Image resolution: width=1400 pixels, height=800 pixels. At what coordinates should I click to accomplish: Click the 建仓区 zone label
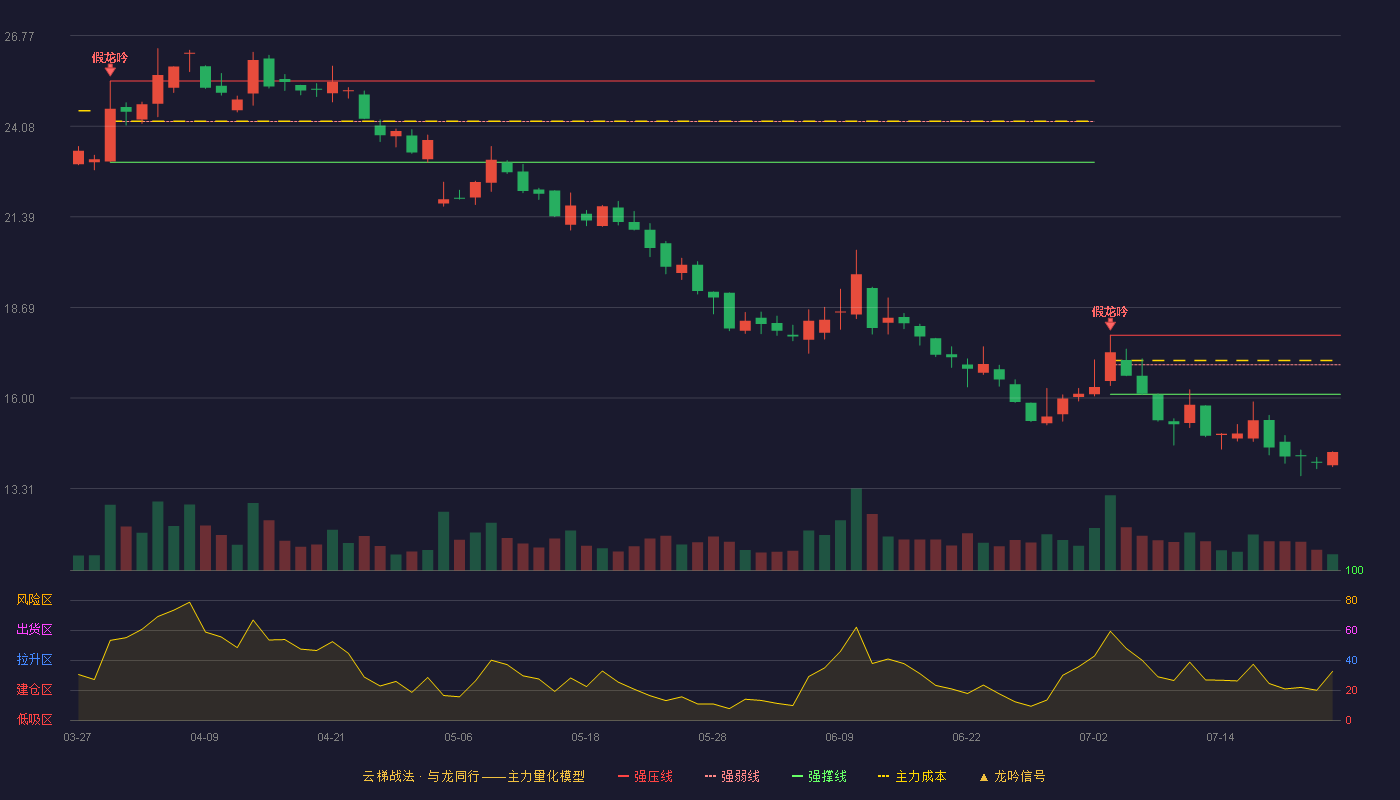pos(34,690)
